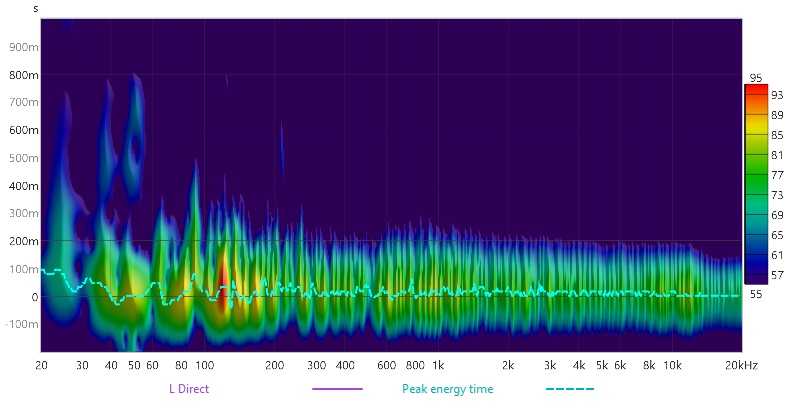This screenshot has height=404, width=800.
Task: Click the 400m time axis label
Action: pyautogui.click(x=23, y=186)
